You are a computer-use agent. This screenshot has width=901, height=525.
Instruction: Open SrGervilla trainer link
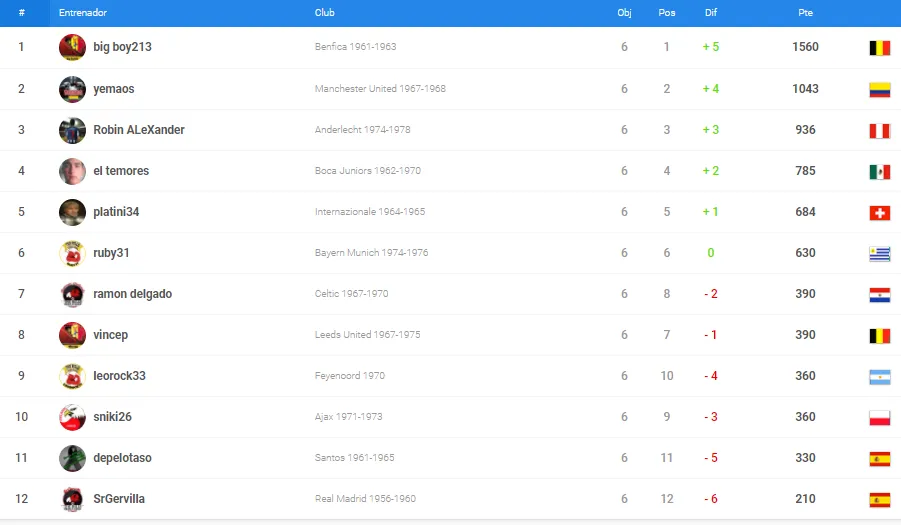pyautogui.click(x=119, y=499)
